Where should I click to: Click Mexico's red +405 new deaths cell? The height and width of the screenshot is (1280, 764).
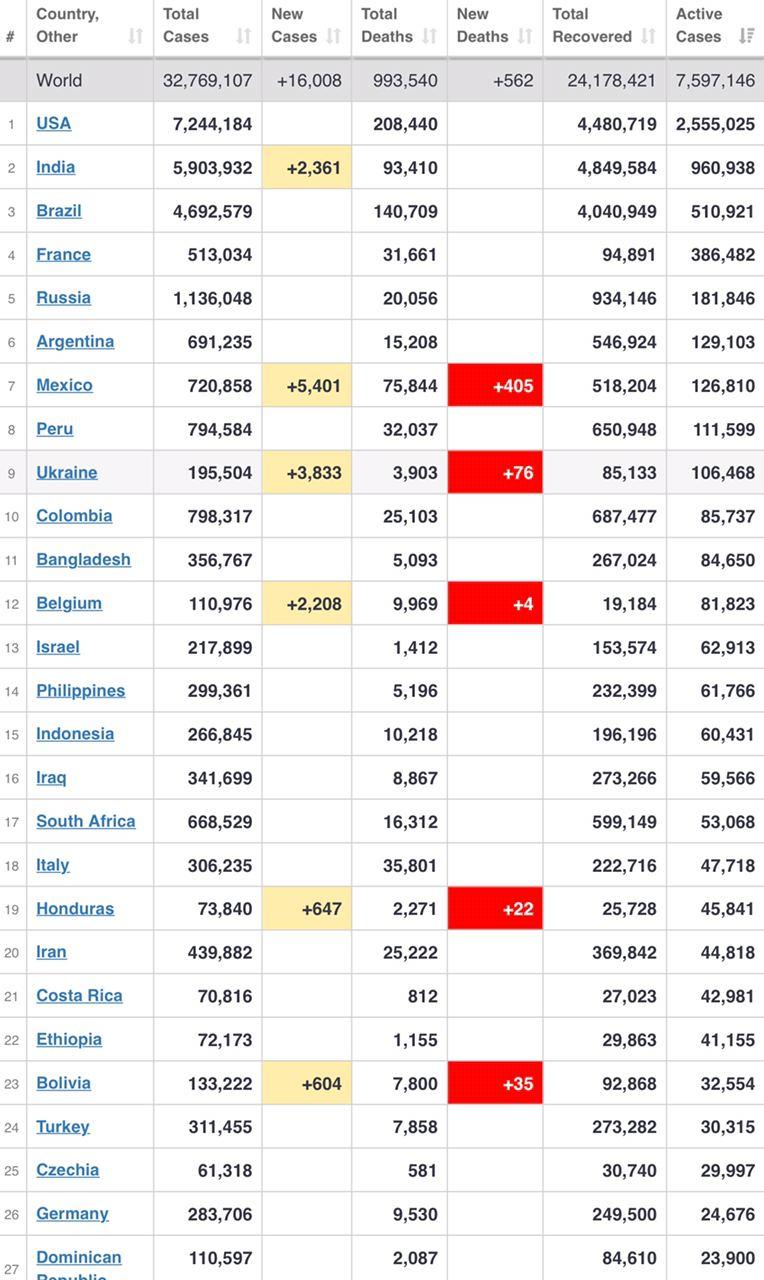point(495,385)
